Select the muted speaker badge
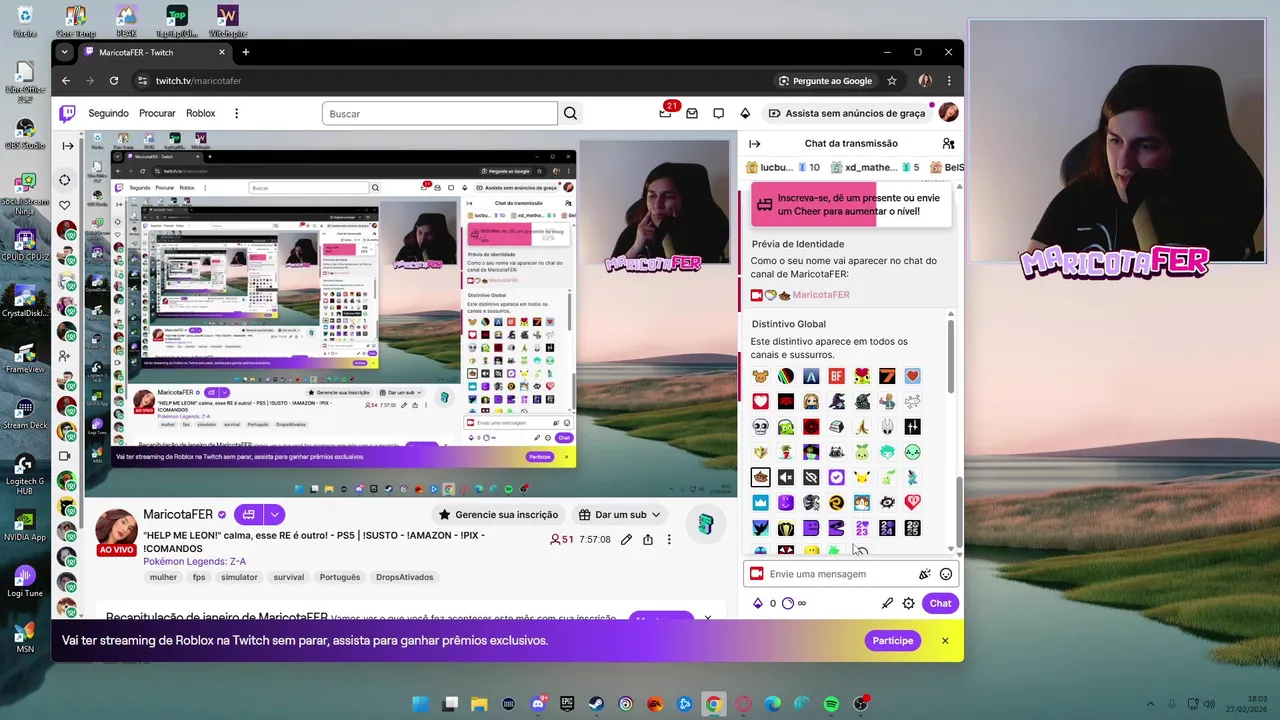Screen dimensions: 1280x720 click(x=786, y=477)
